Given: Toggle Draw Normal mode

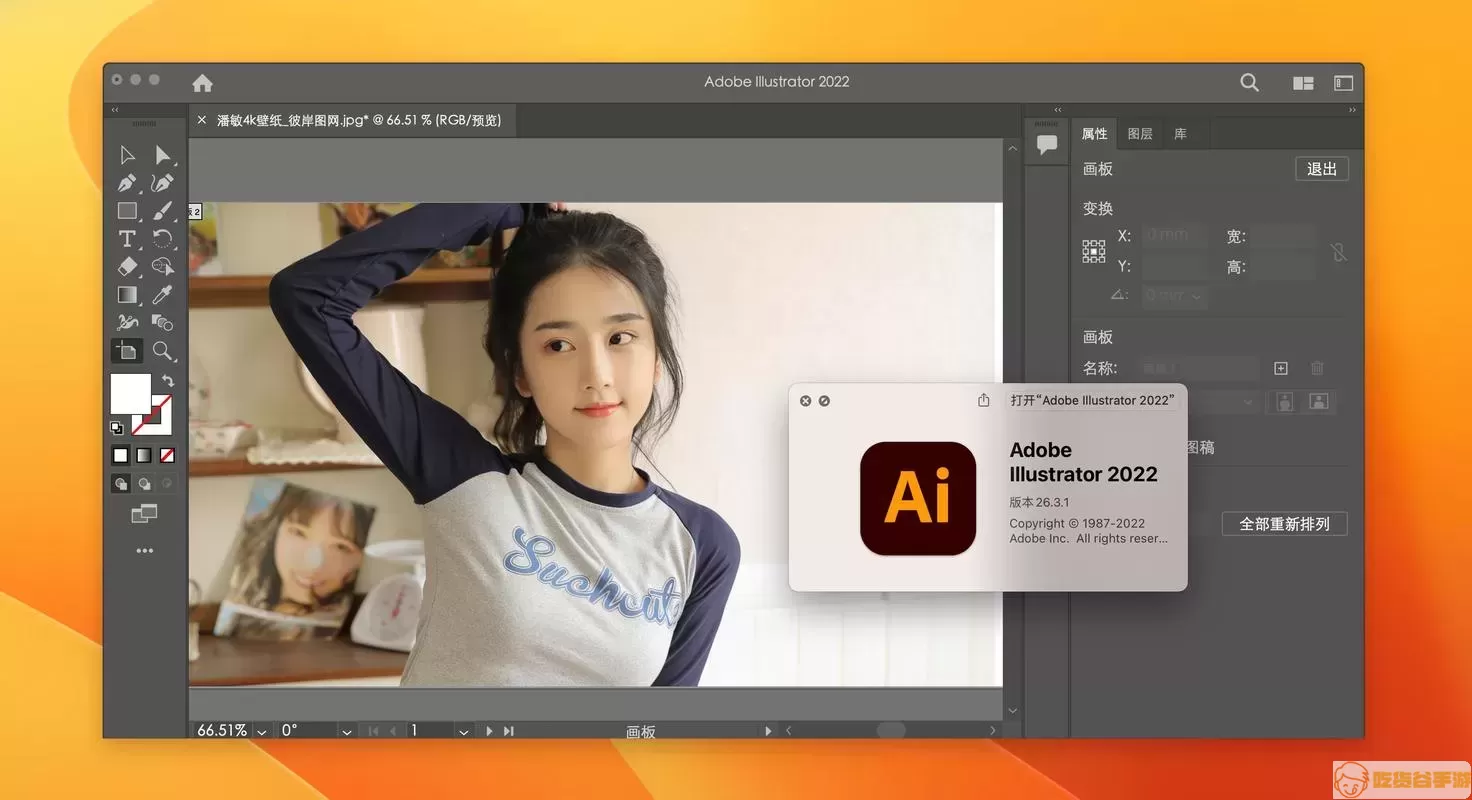Looking at the screenshot, I should [121, 483].
